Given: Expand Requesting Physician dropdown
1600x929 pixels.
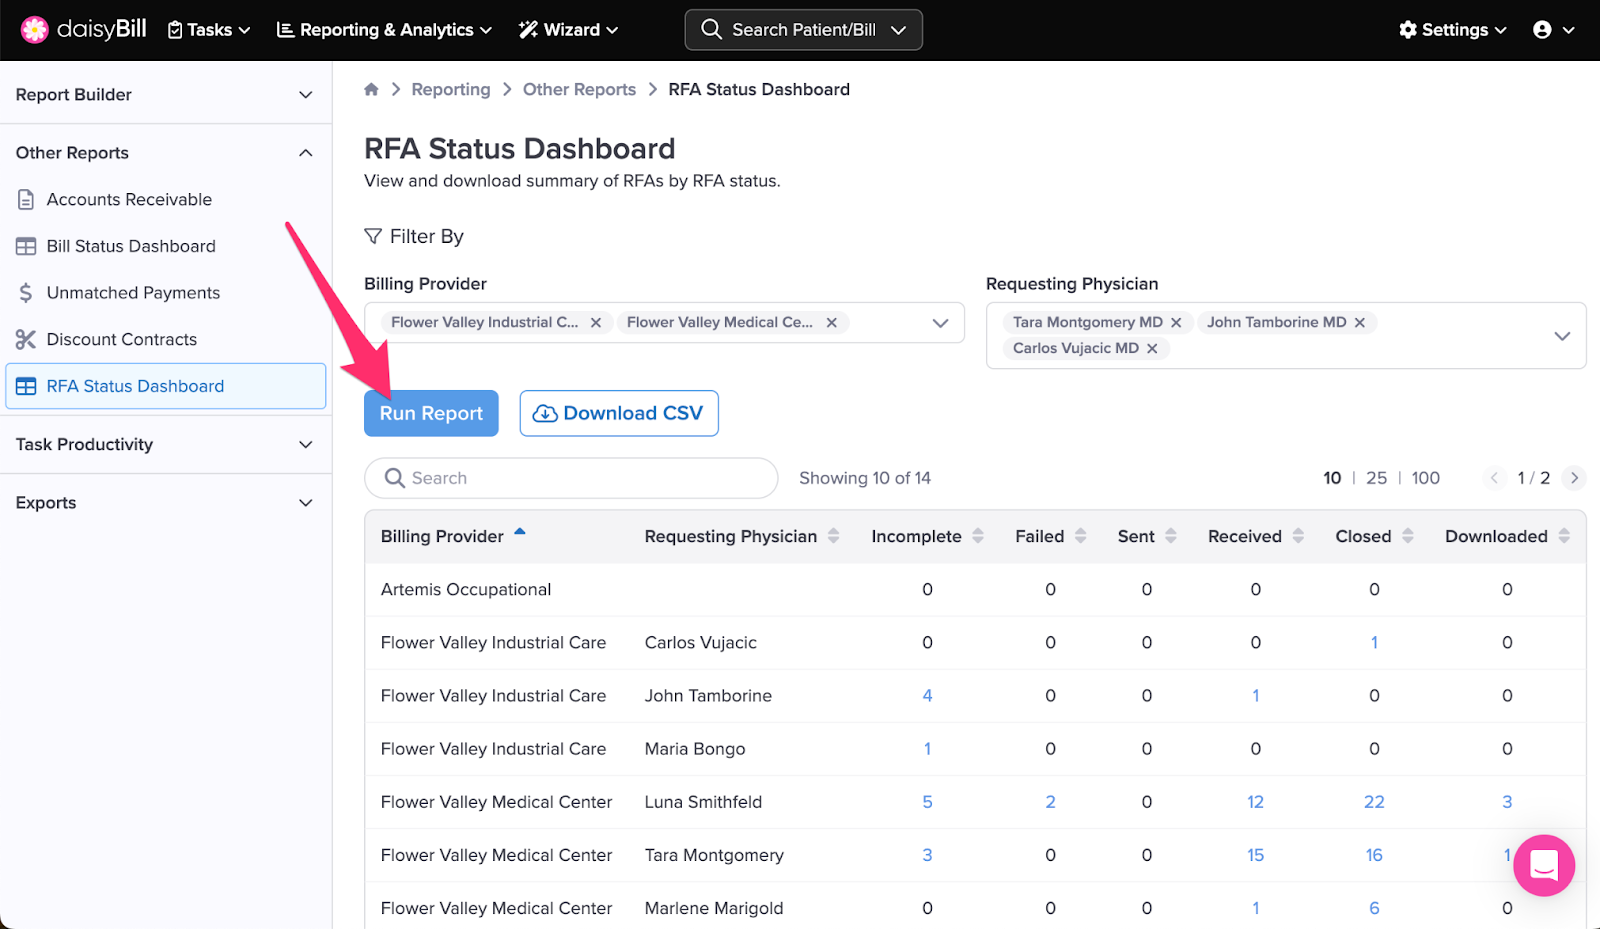Looking at the screenshot, I should tap(1561, 336).
